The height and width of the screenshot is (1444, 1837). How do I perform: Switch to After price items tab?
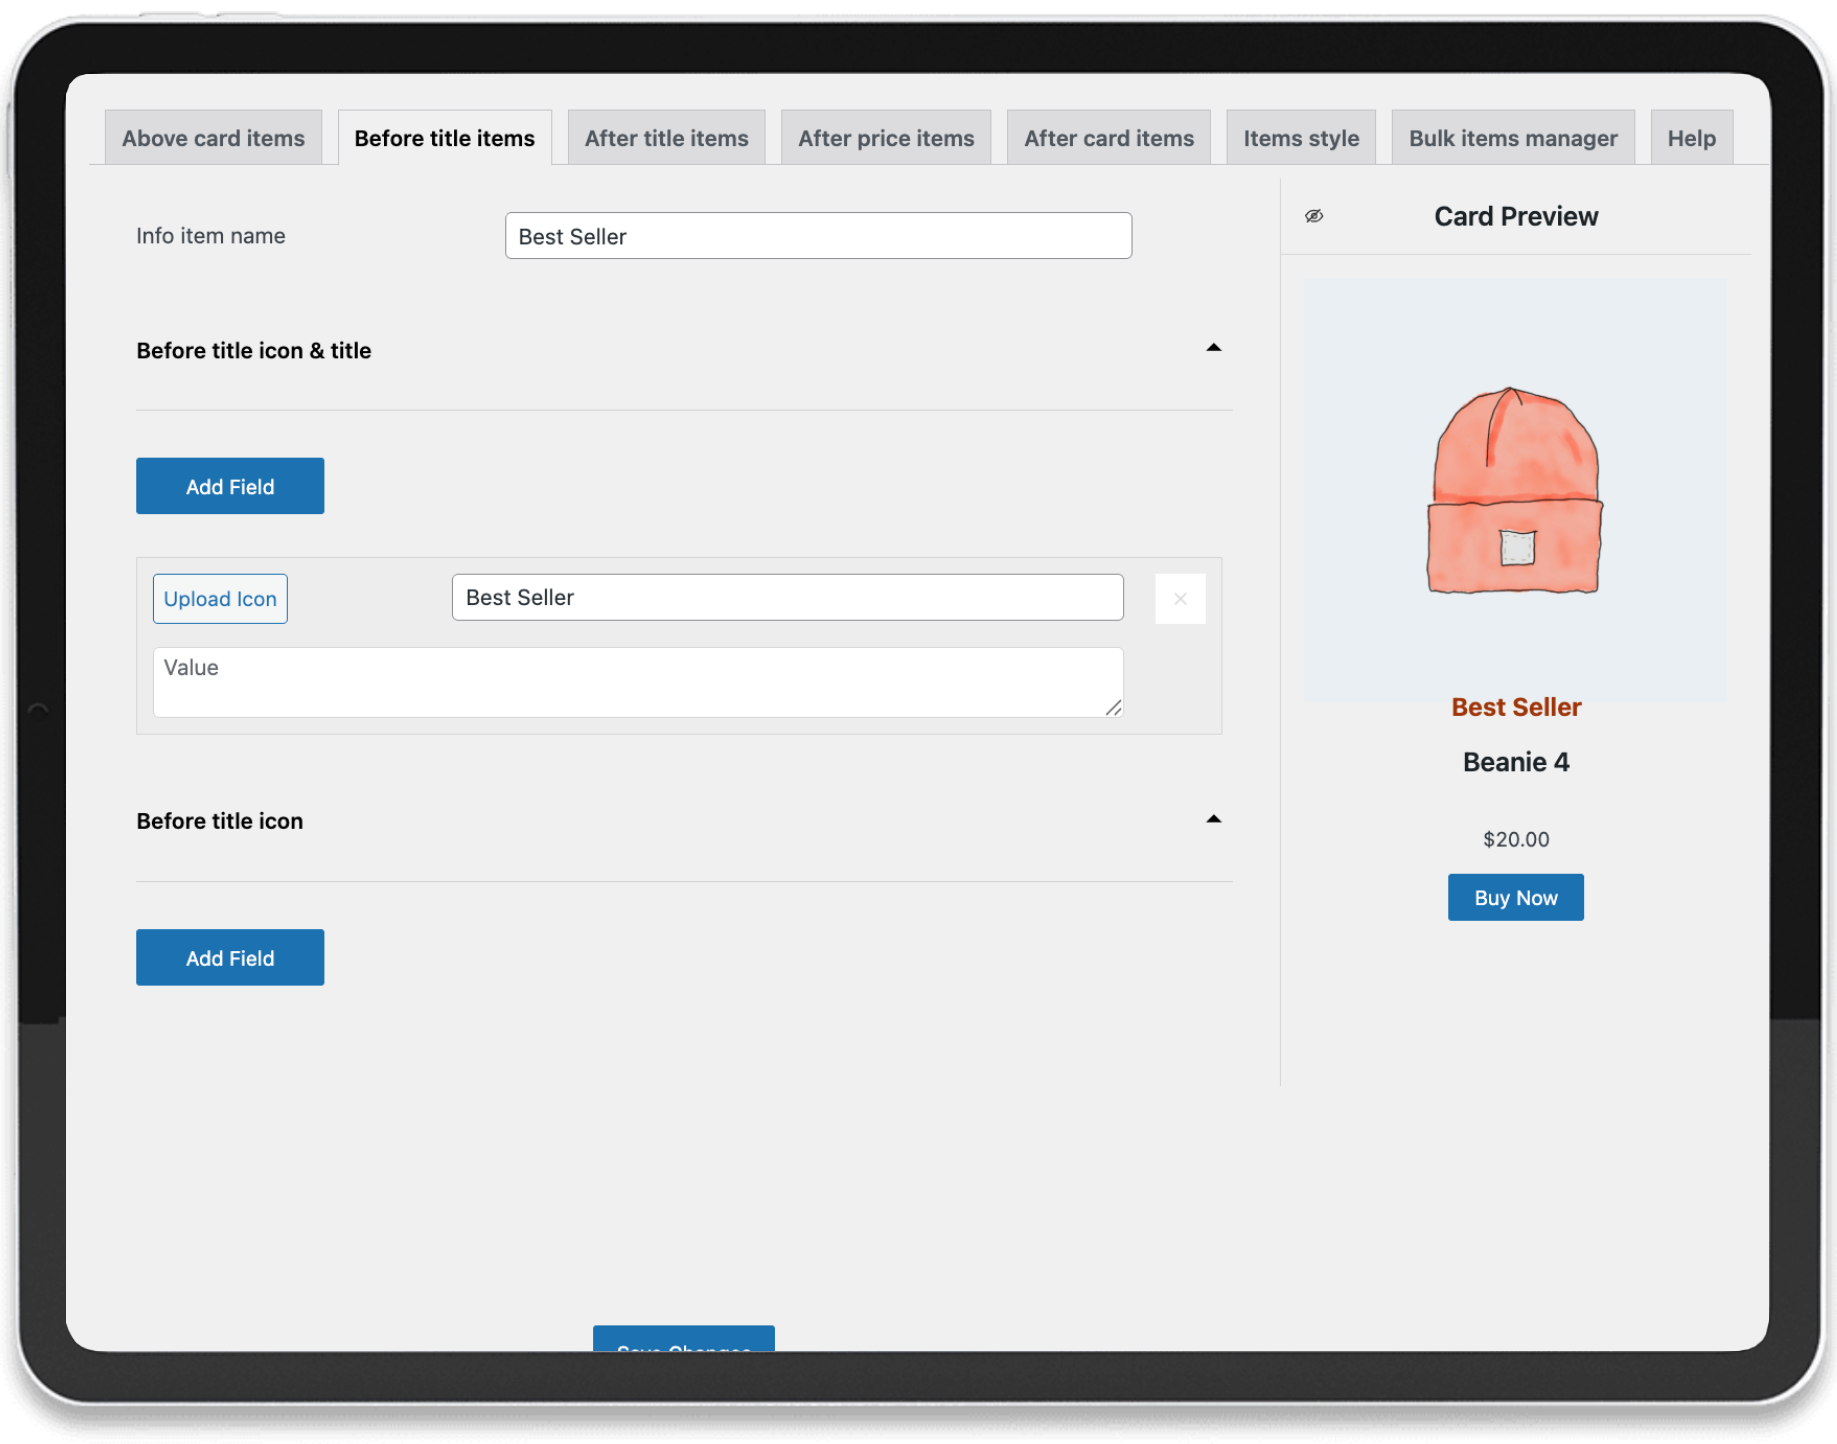click(886, 138)
